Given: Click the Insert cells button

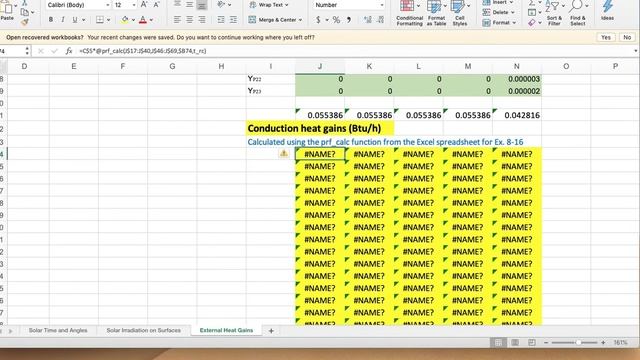Looking at the screenshot, I should 498,2.
